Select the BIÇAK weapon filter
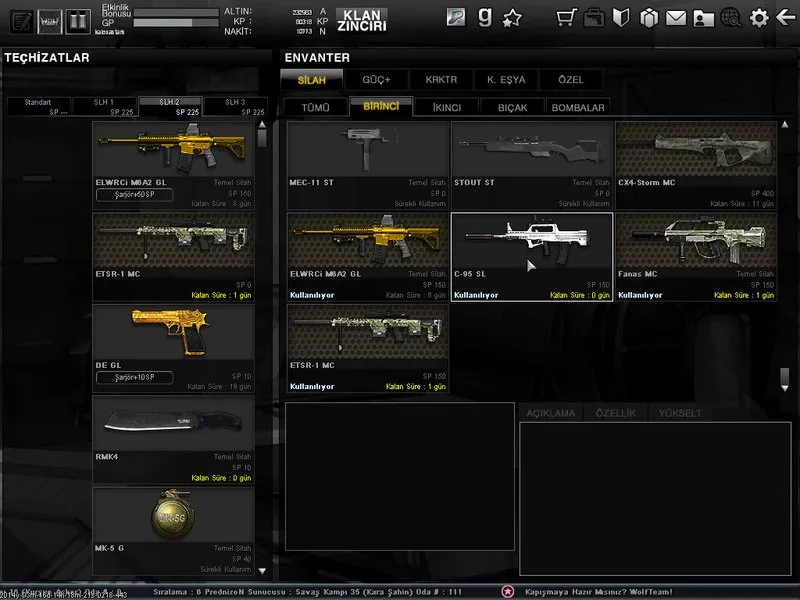Screen dimensions: 800x600 click(512, 107)
